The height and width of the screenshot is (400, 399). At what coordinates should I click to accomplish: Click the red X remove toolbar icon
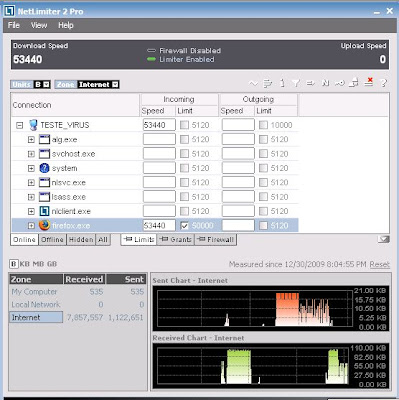369,82
